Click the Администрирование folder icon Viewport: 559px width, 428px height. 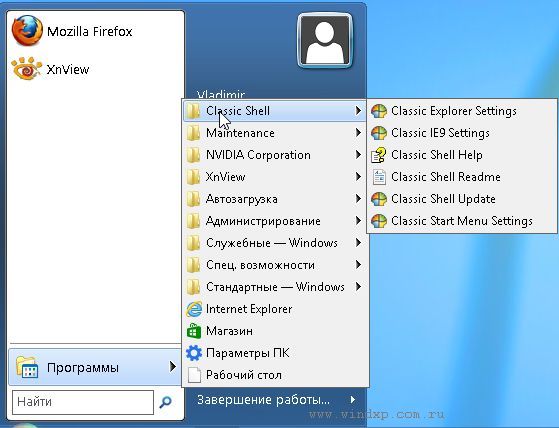194,221
